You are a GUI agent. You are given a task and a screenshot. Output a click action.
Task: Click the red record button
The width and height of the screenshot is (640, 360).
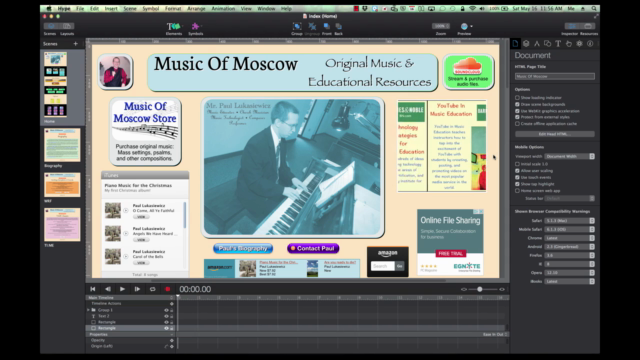point(167,289)
